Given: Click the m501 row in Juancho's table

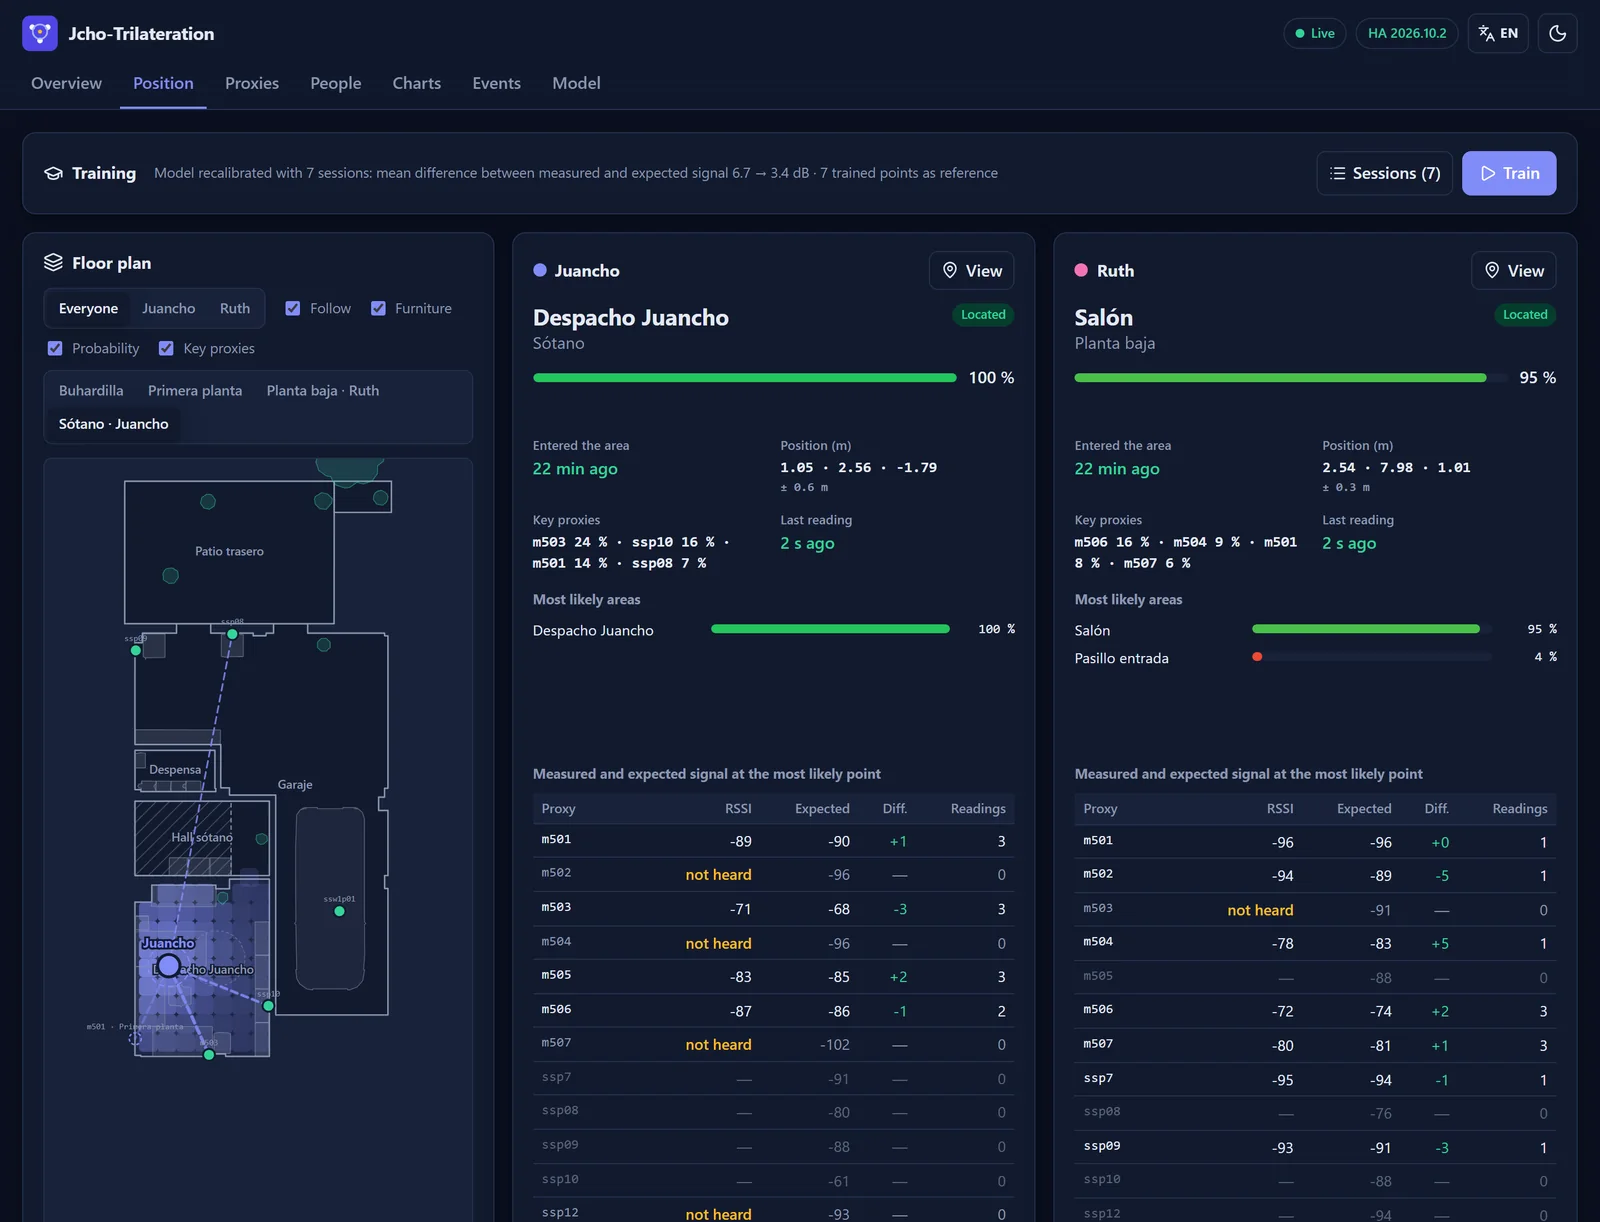Looking at the screenshot, I should tap(773, 841).
